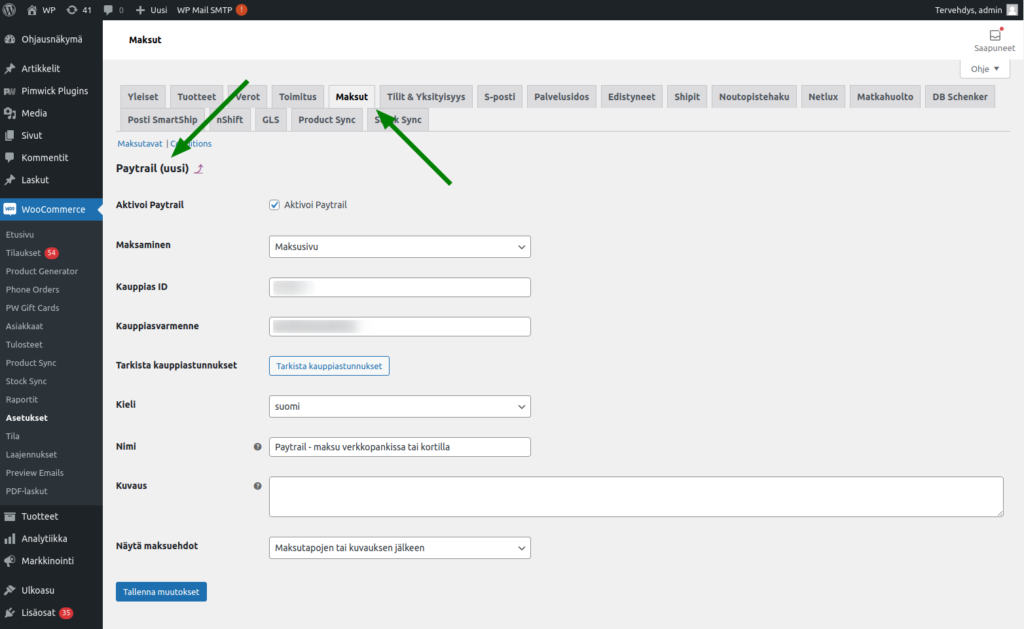
Task: Click the plus icon next to Uusi
Action: [140, 10]
